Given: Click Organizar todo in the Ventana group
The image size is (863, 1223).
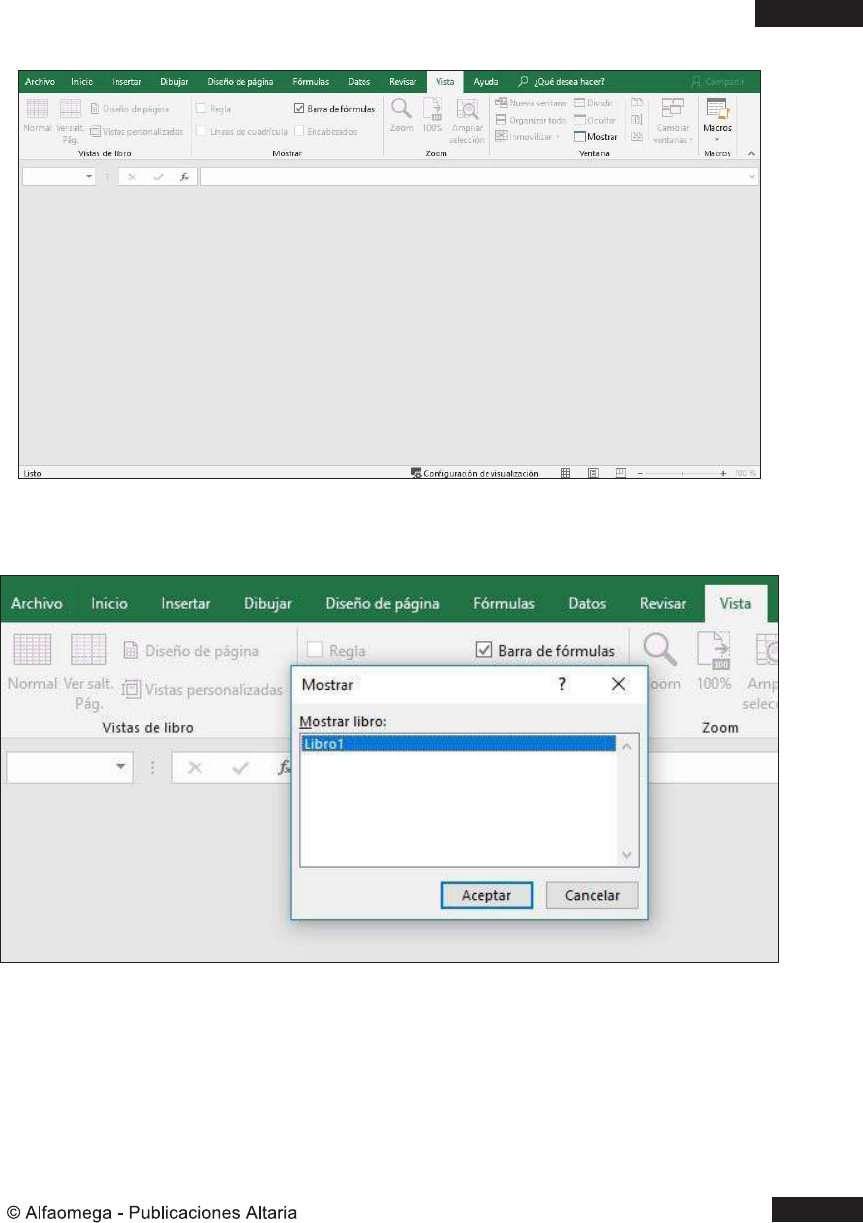Looking at the screenshot, I should click(x=530, y=120).
